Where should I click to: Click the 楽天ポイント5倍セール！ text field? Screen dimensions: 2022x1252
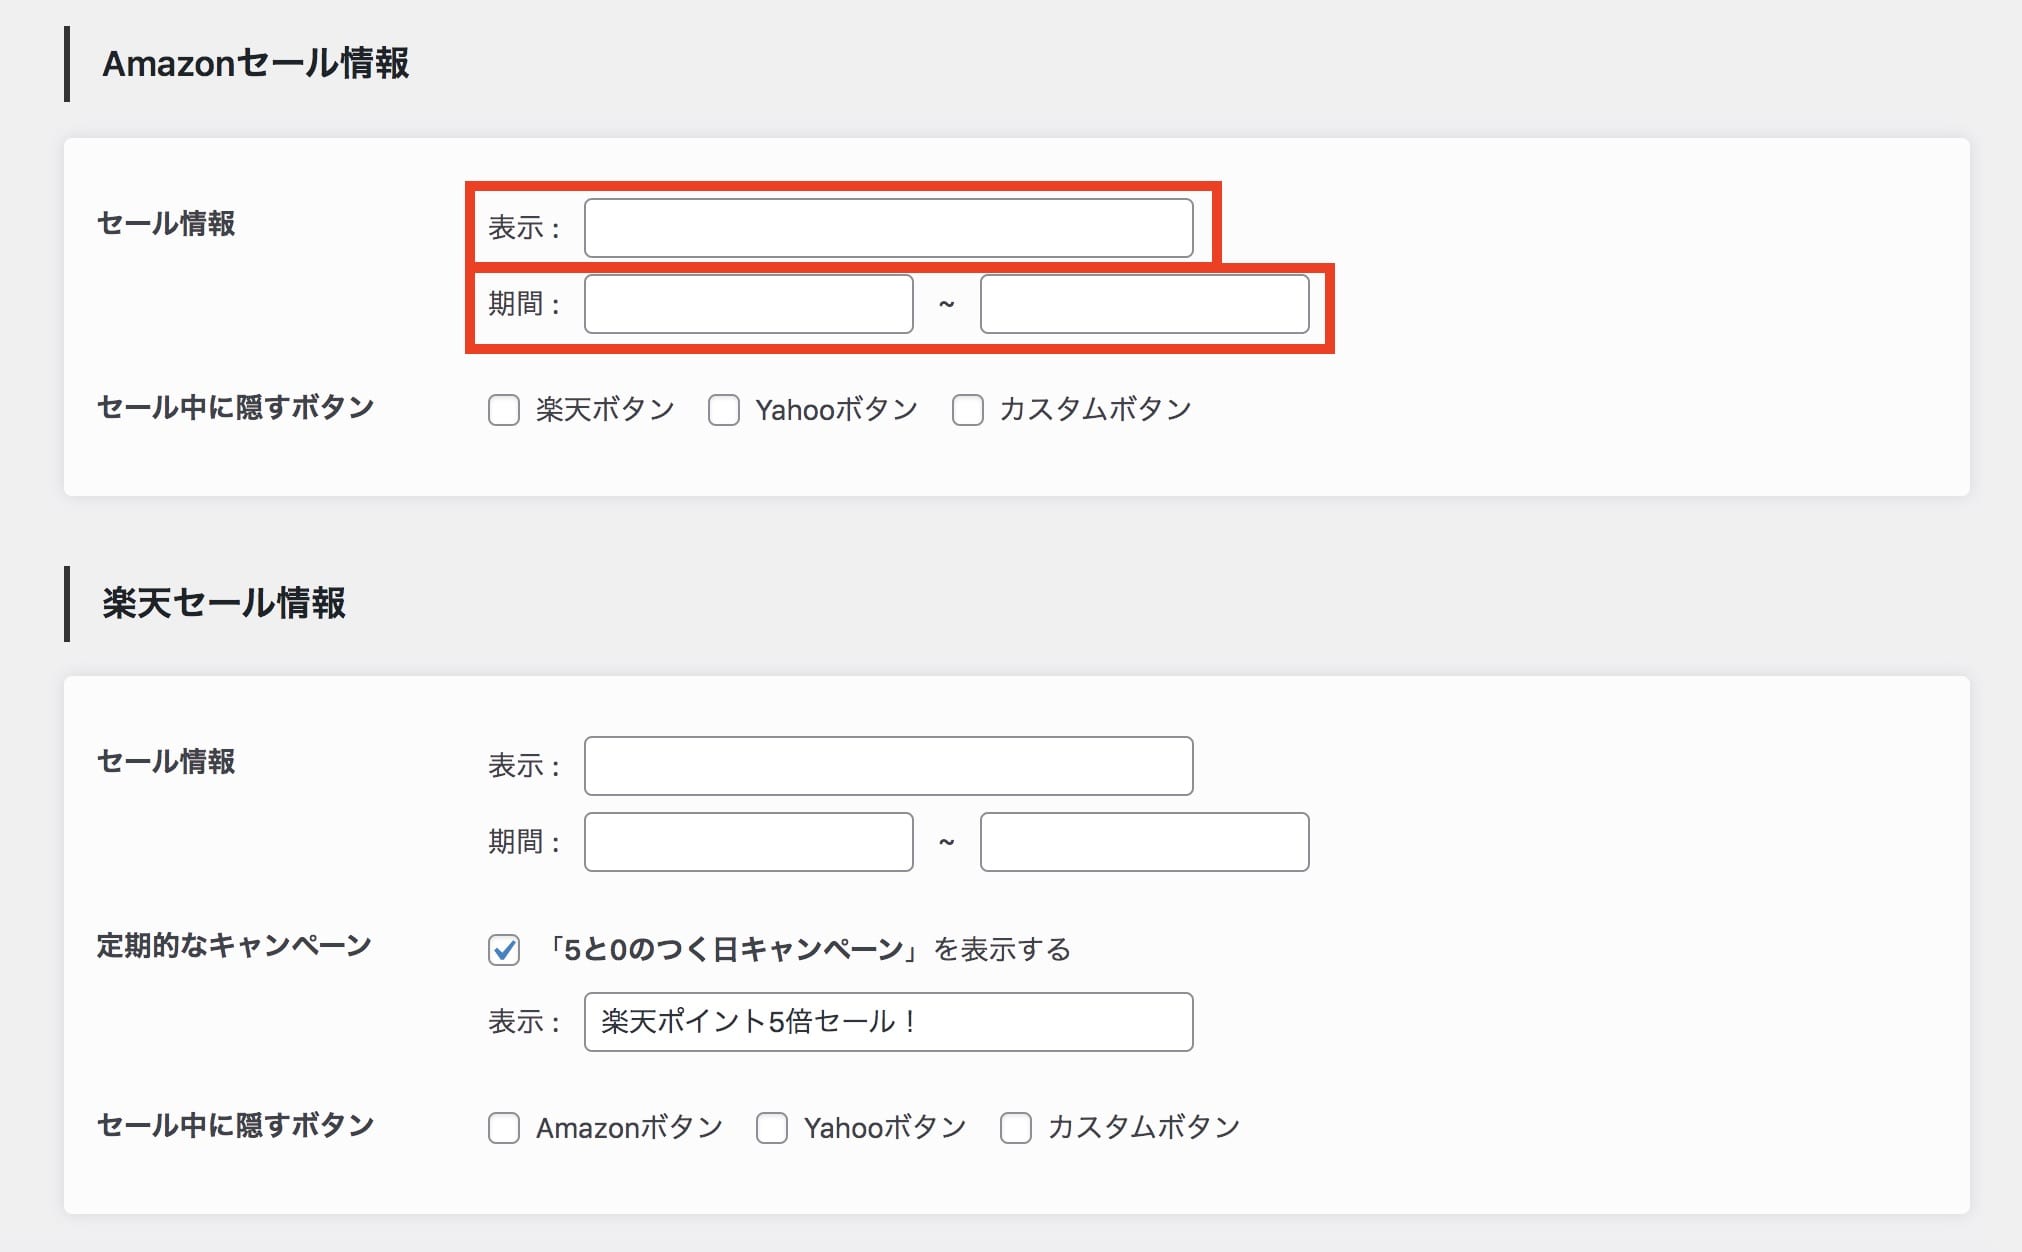tap(886, 1022)
